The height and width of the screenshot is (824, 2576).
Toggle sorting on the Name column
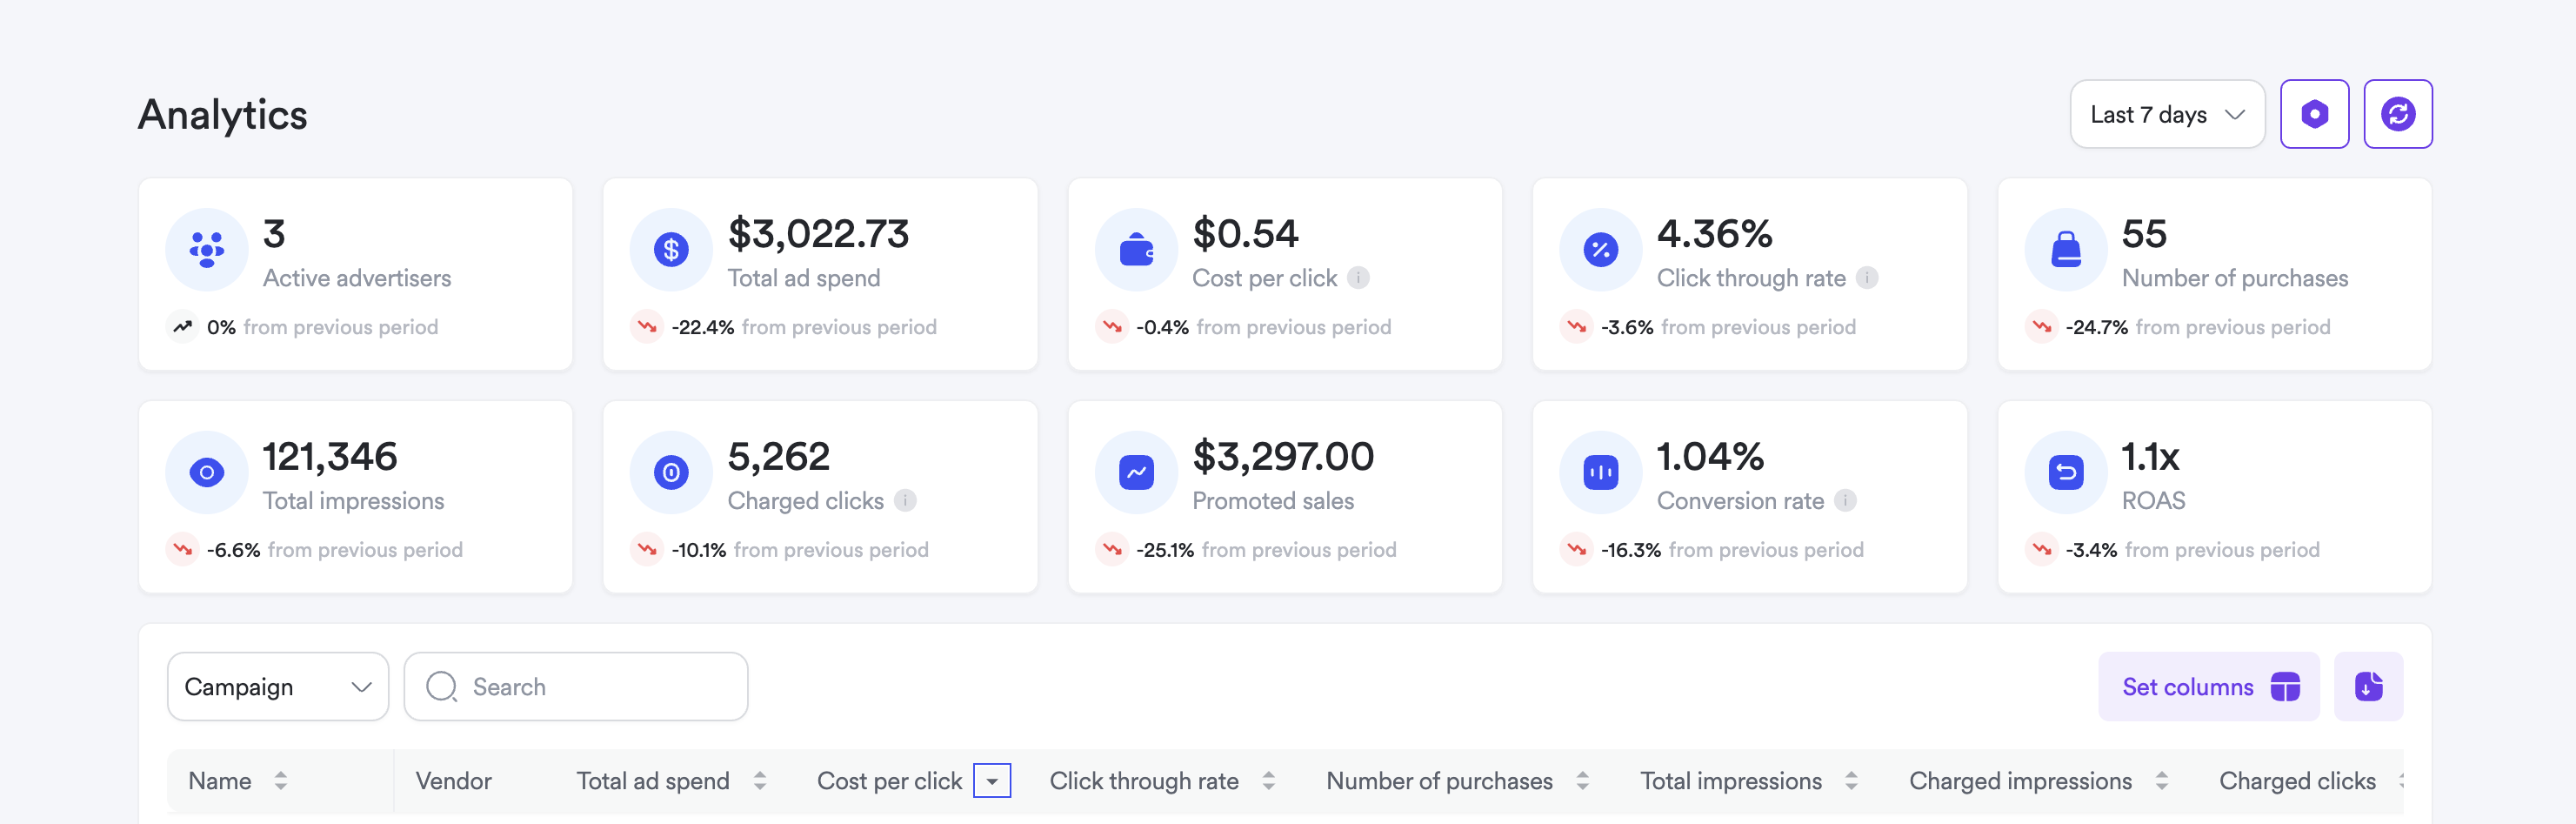click(x=281, y=780)
